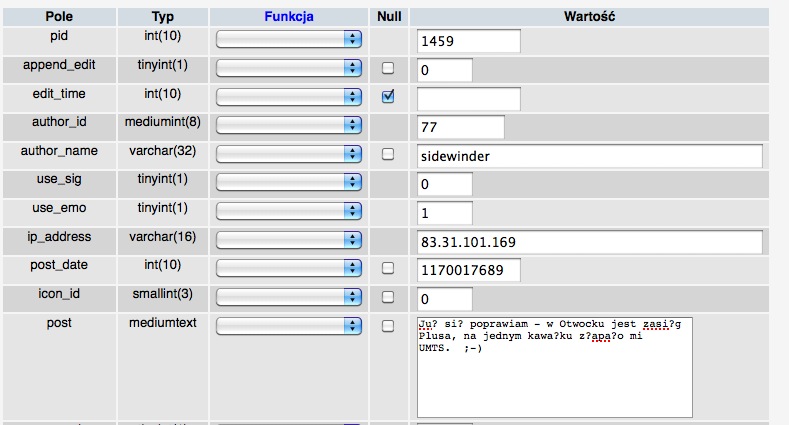
Task: Click the pid value field containing 1459
Action: tap(468, 41)
